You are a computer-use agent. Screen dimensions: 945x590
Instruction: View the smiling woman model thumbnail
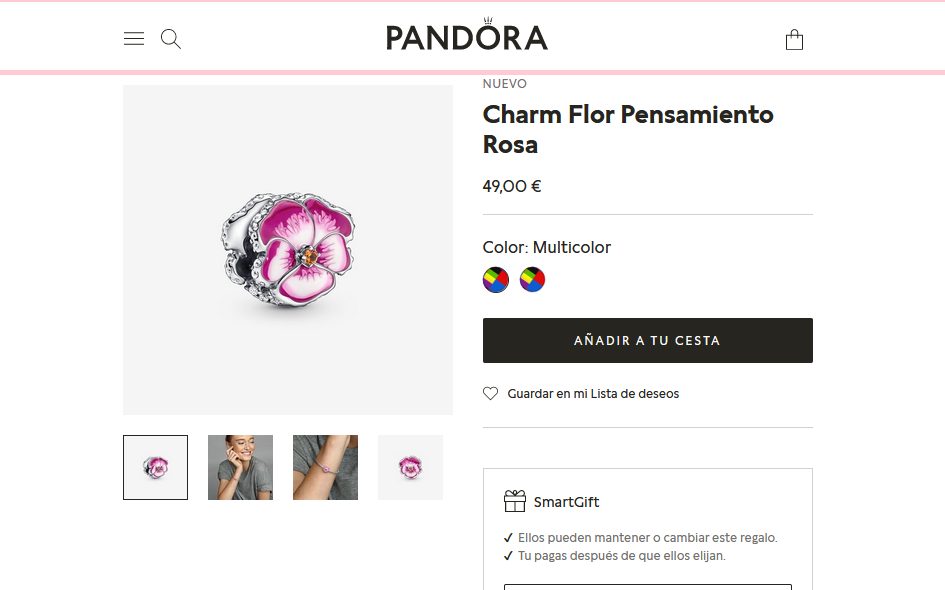pos(240,467)
